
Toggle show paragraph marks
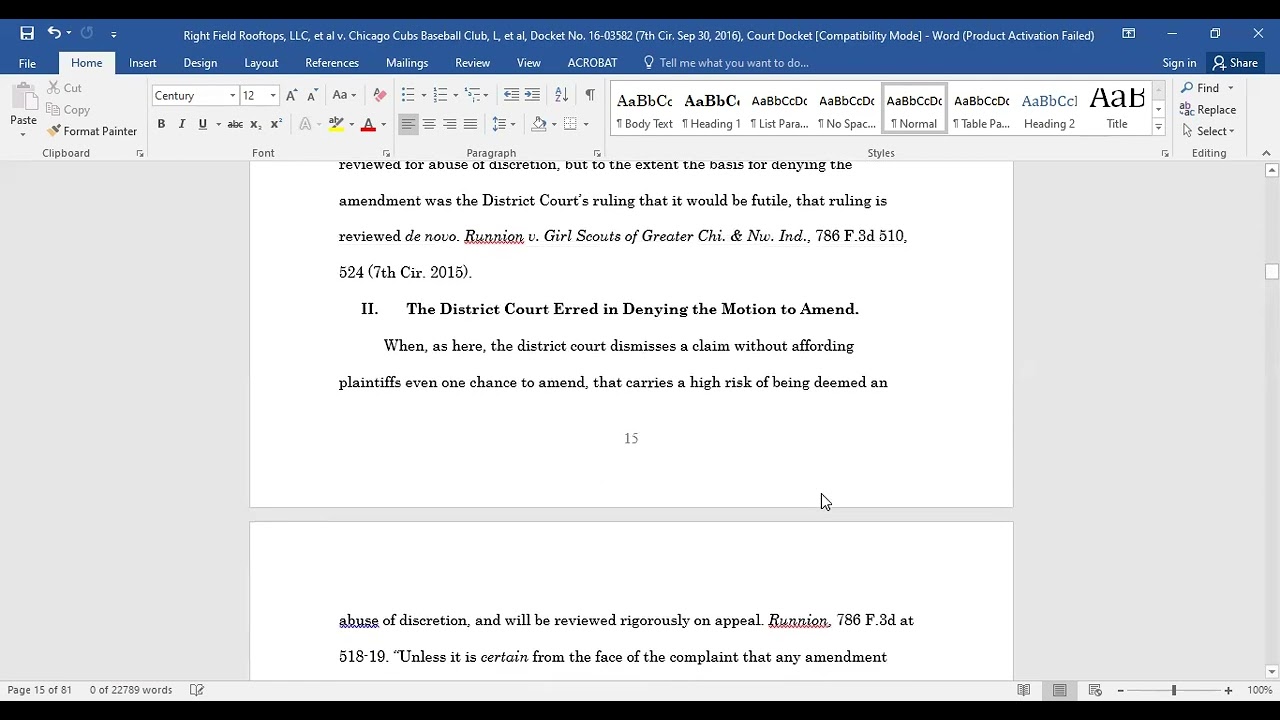click(590, 95)
